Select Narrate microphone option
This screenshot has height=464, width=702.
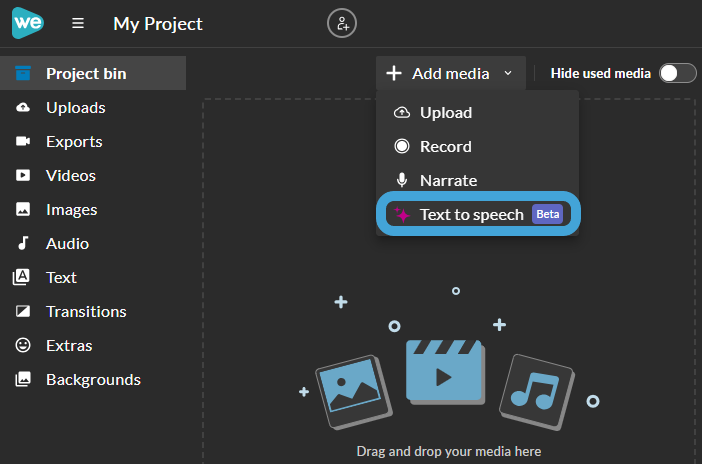pyautogui.click(x=478, y=180)
